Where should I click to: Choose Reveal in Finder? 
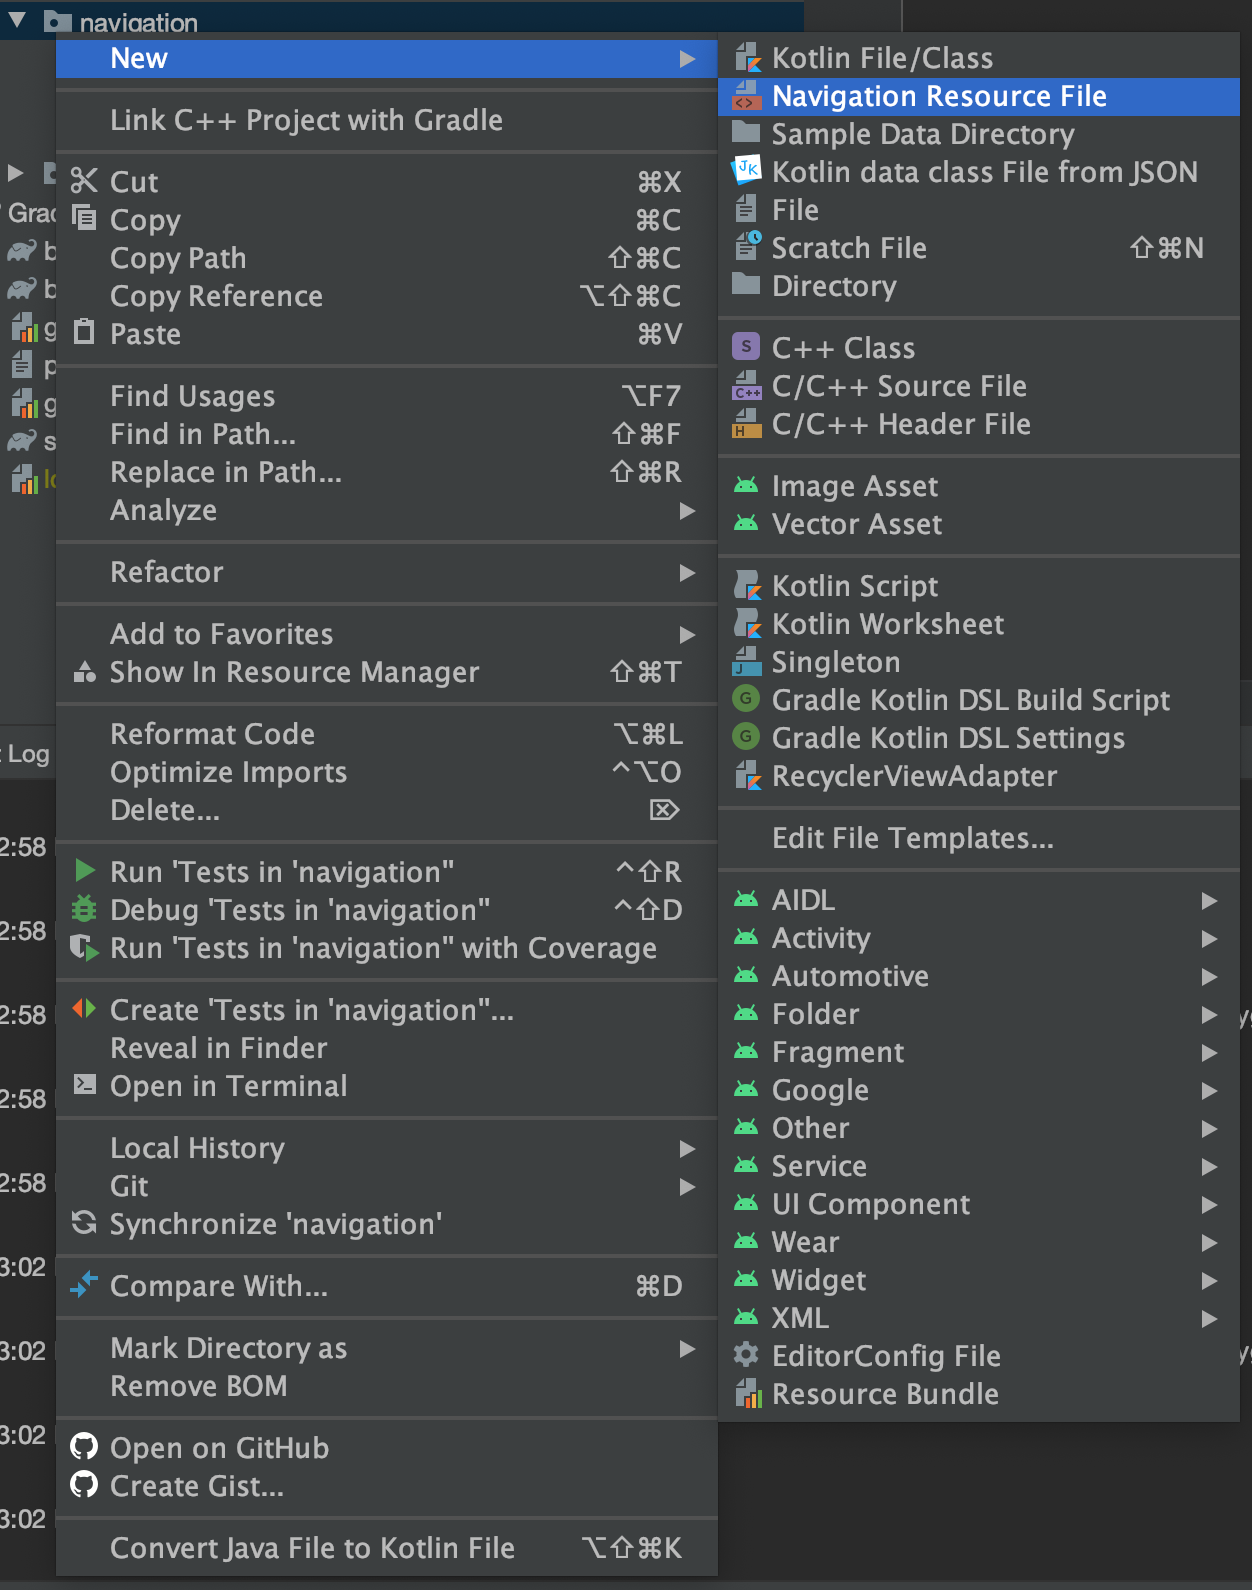point(387,1048)
